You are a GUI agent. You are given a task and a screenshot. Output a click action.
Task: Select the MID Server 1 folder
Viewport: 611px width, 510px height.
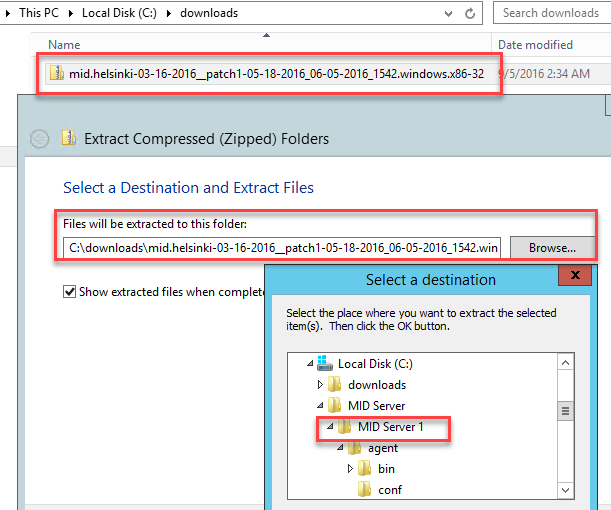pos(390,427)
